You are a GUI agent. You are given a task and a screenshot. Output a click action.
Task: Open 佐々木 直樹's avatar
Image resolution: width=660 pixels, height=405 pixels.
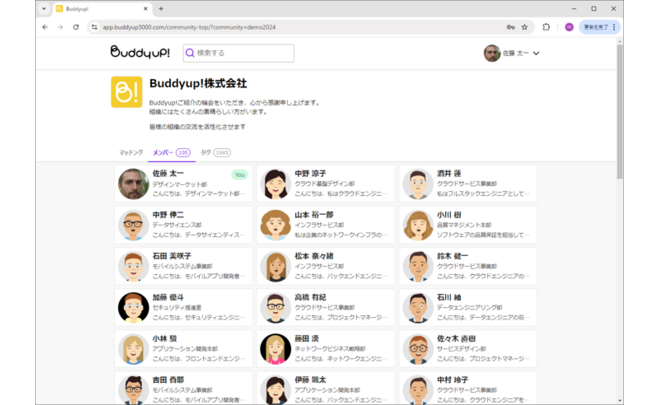point(418,349)
